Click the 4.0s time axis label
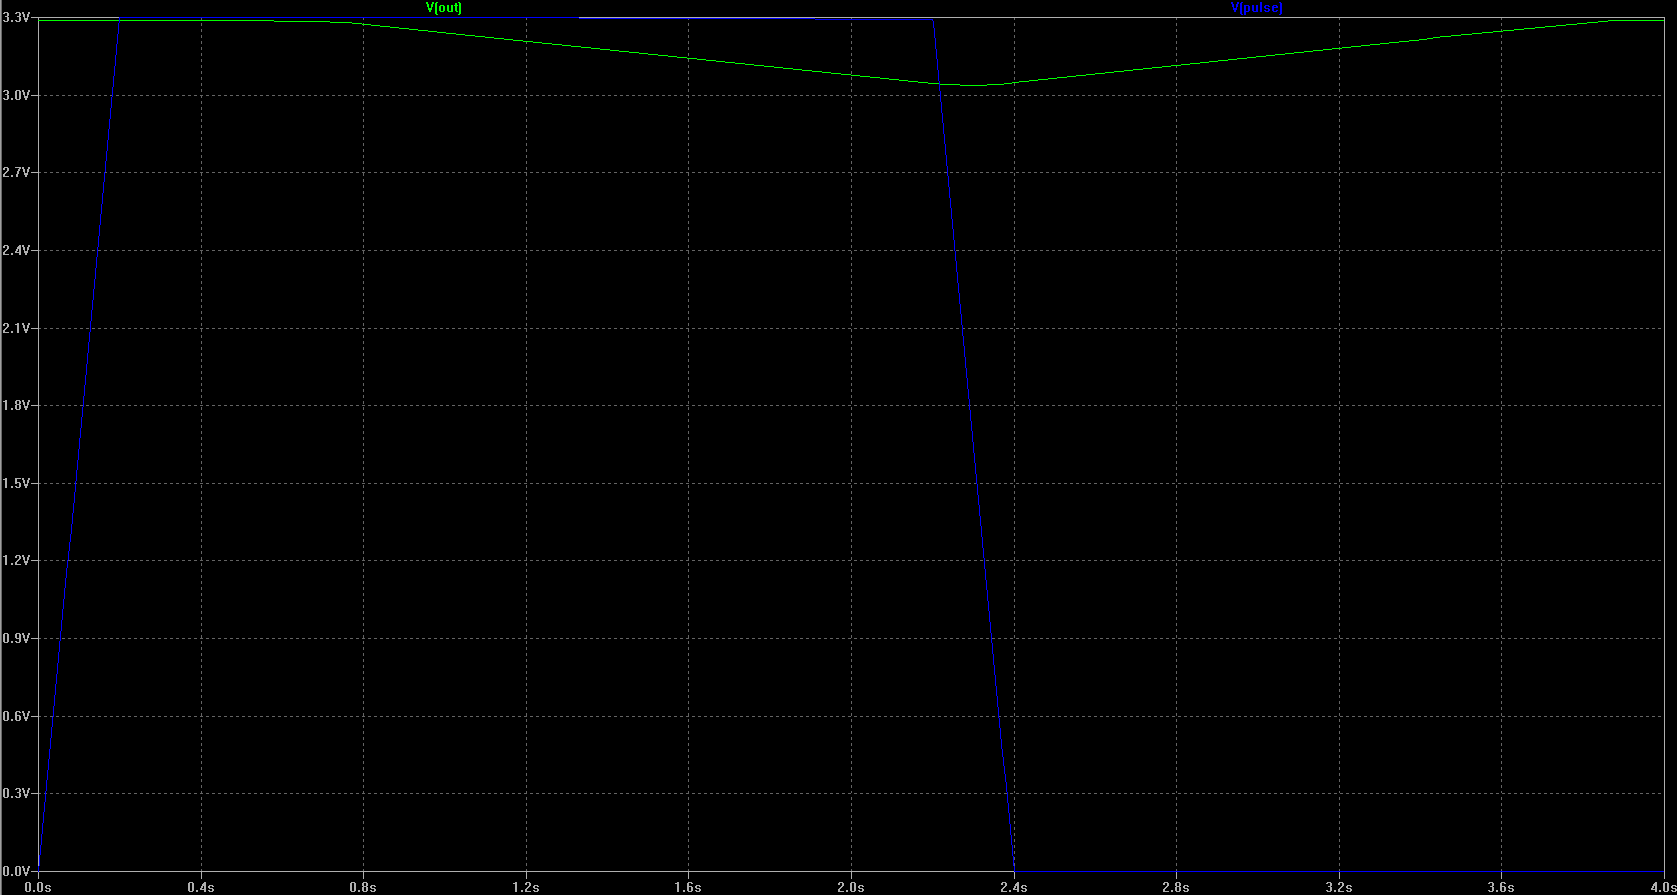 pos(1662,887)
